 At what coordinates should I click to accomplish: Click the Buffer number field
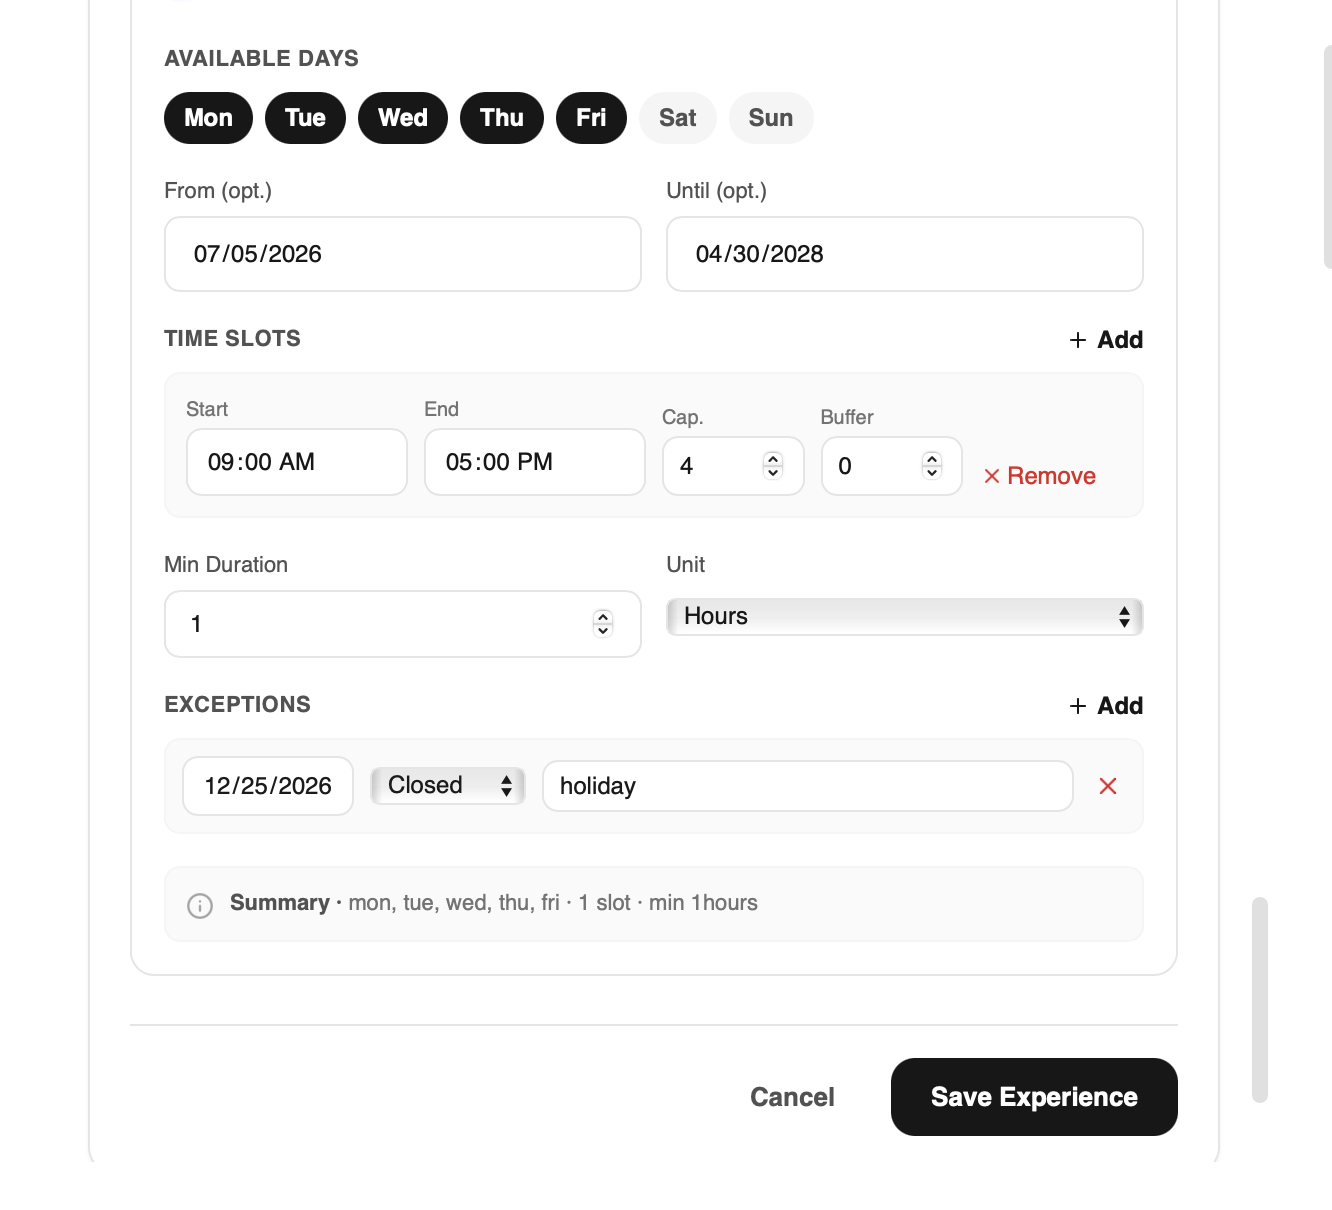click(892, 466)
